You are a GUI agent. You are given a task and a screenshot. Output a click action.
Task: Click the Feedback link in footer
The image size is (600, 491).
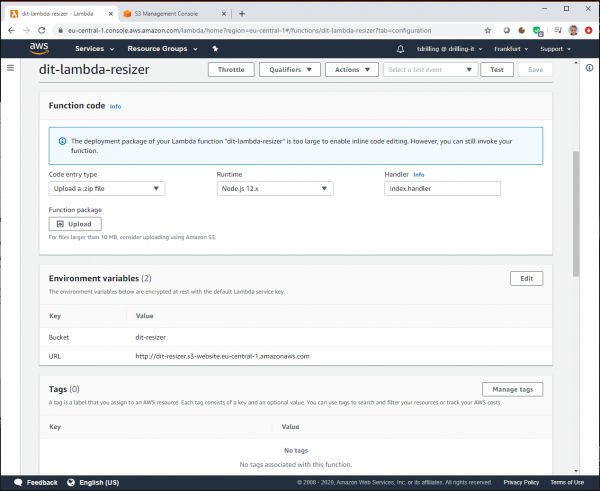click(36, 483)
